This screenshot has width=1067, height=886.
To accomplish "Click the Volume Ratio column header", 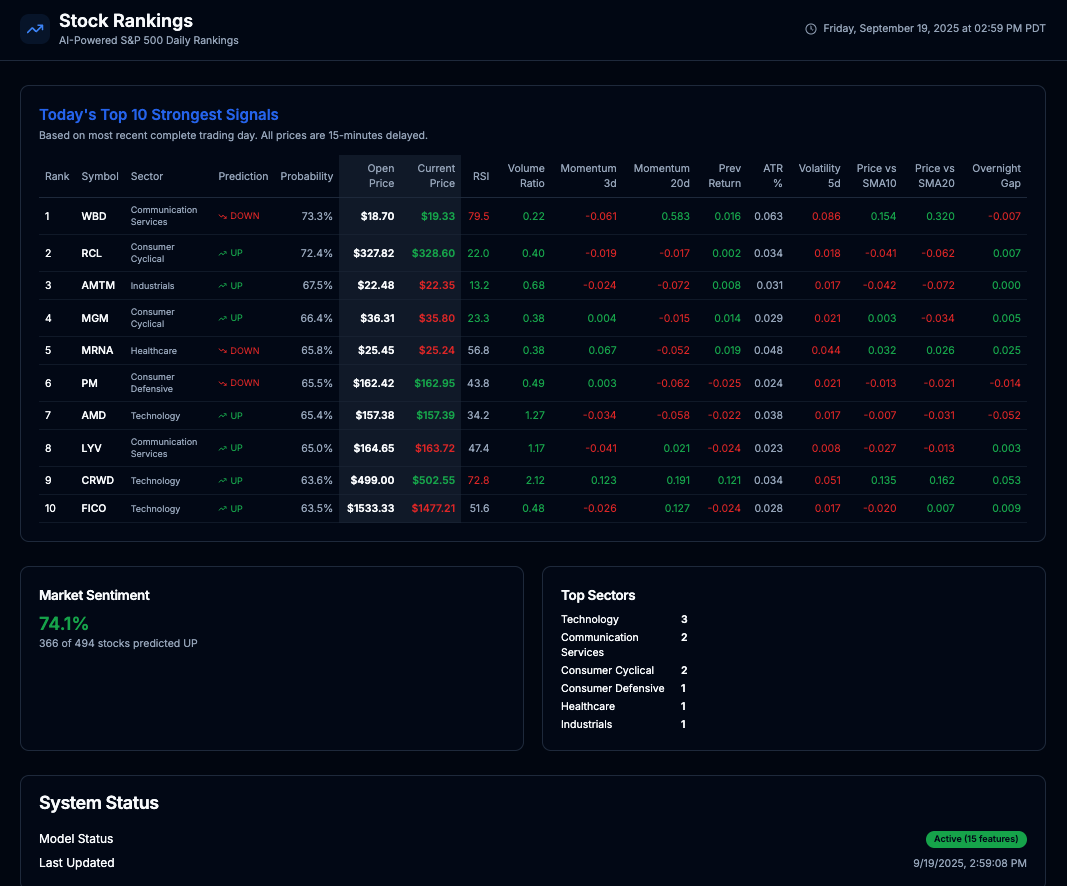I will [x=526, y=176].
